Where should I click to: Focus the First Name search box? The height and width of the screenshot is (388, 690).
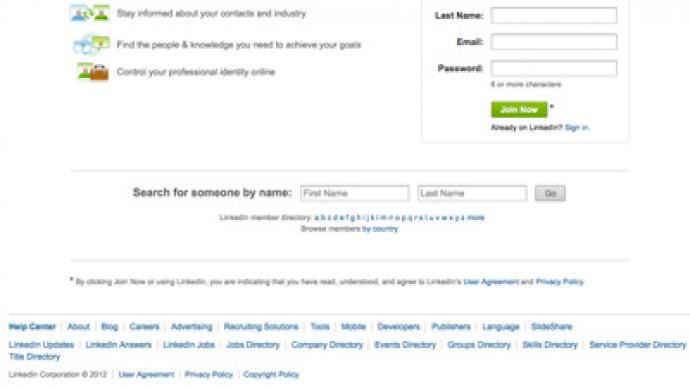point(355,193)
